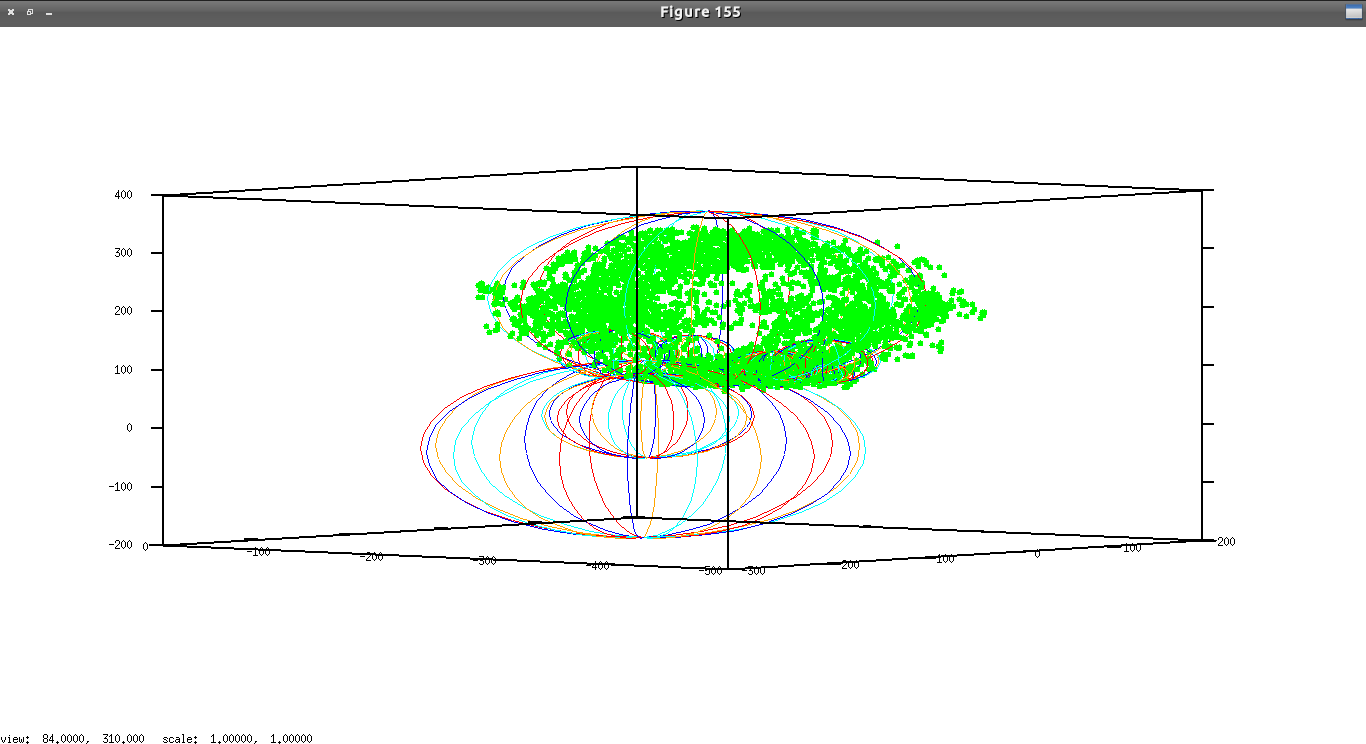The image size is (1366, 744).
Task: Close the Figure 155 window
Action: (x=11, y=12)
